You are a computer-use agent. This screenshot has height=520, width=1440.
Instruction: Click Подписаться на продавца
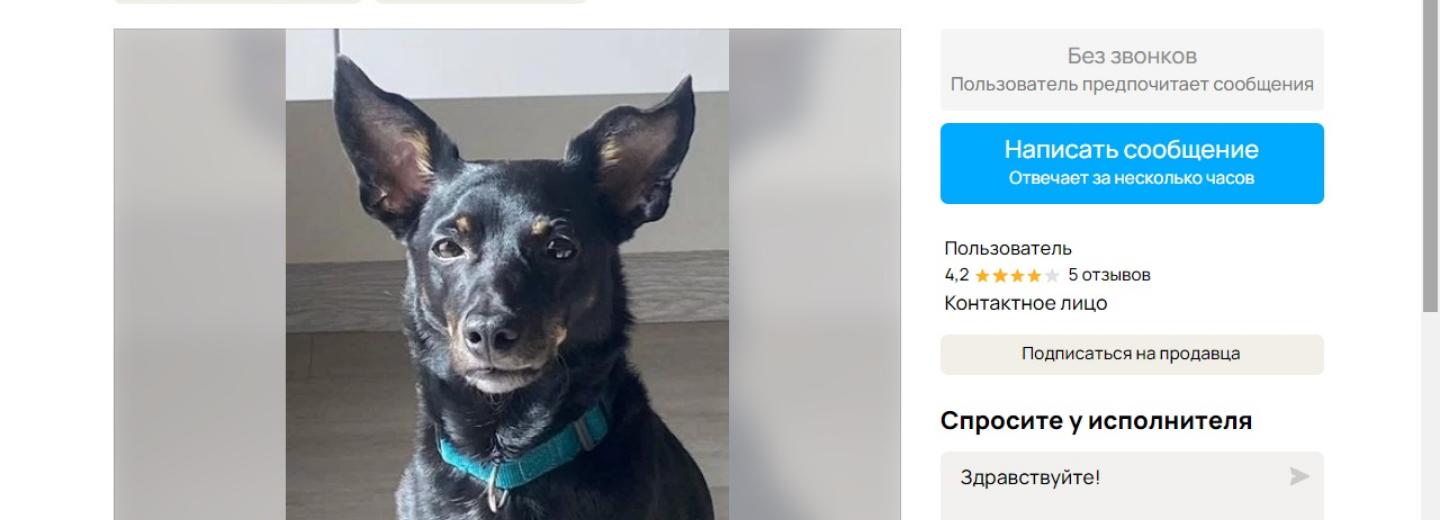[x=1132, y=354]
